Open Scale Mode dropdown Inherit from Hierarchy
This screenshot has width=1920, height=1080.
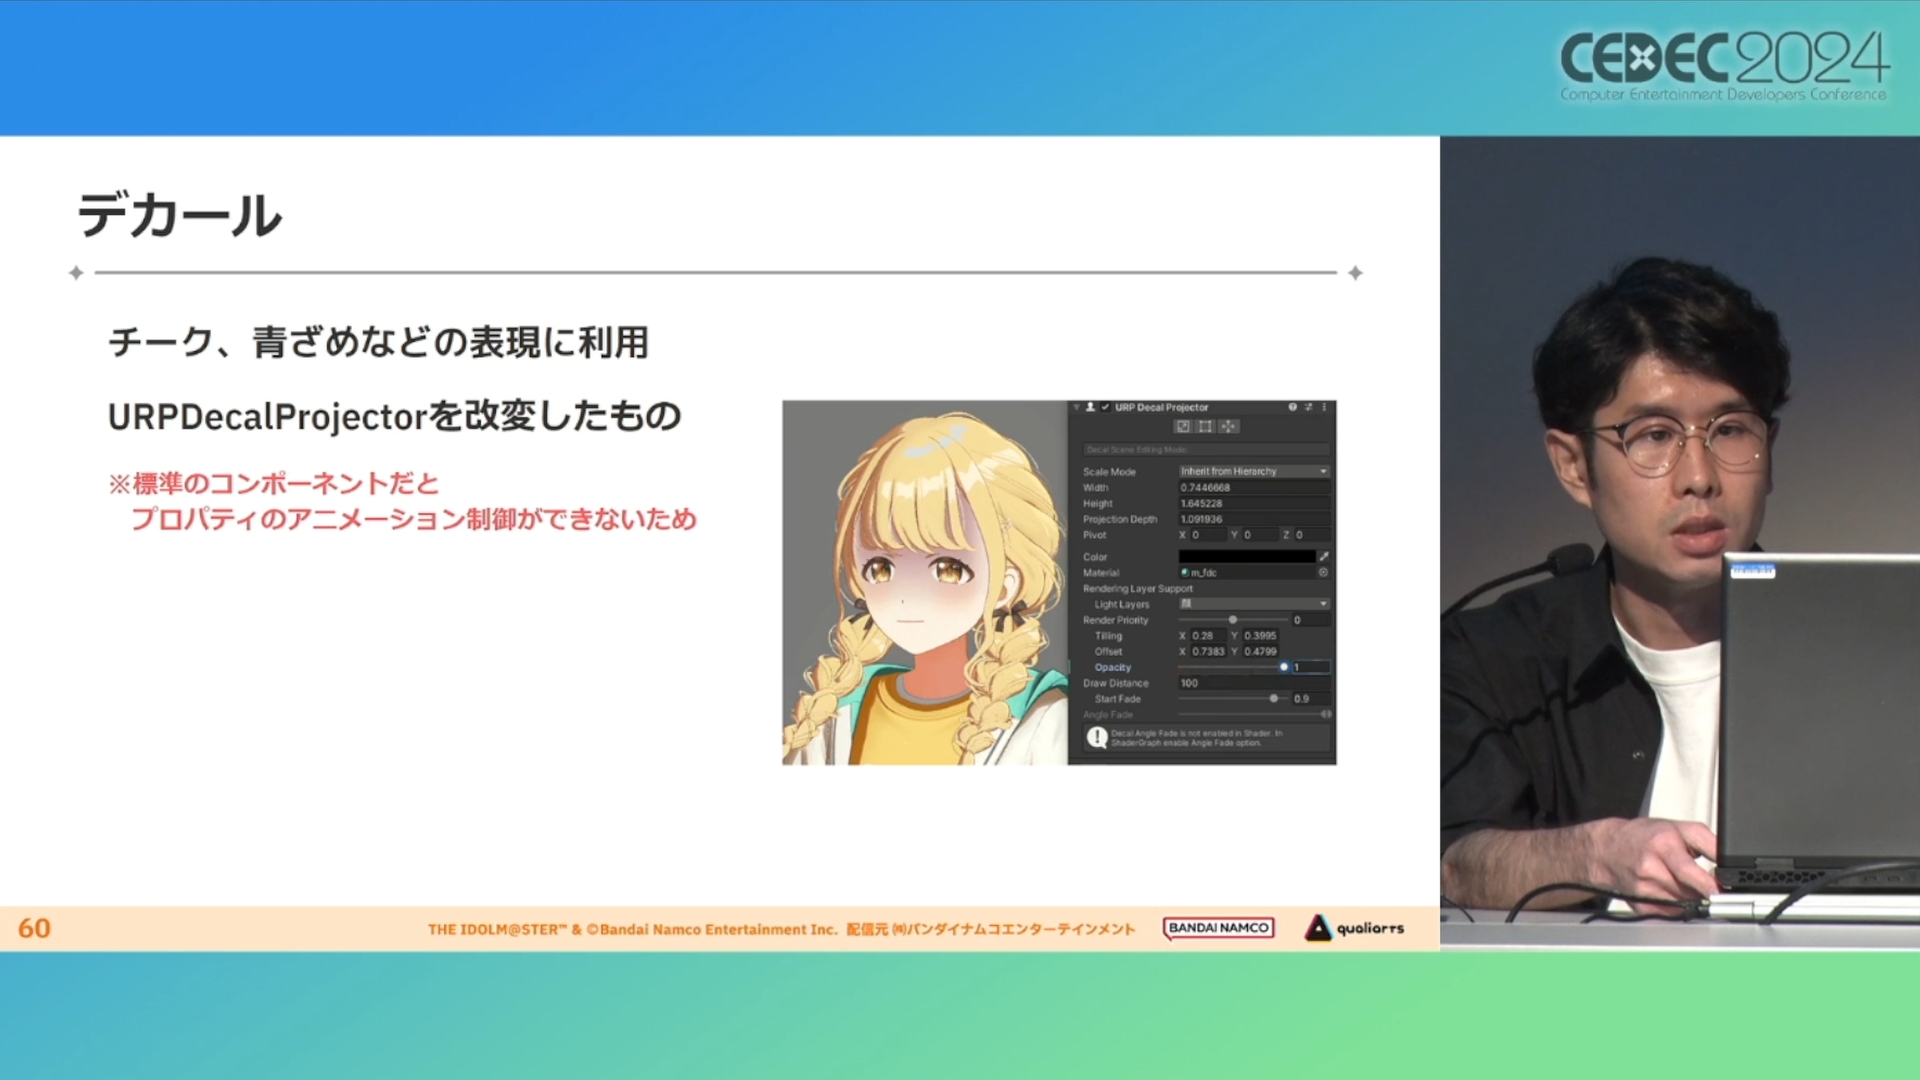click(1254, 471)
